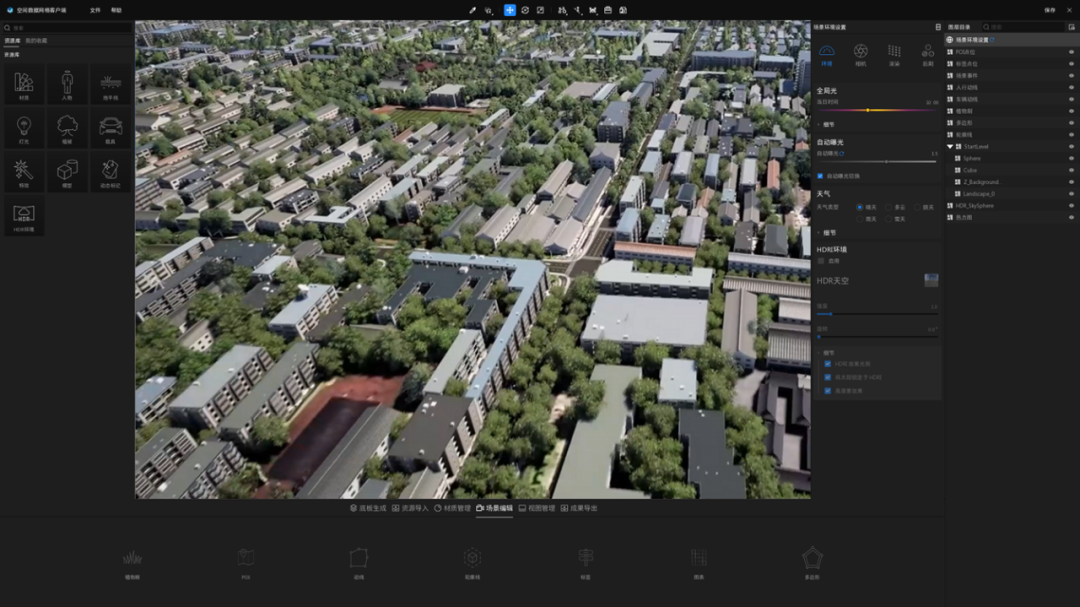Click the 保存 button
This screenshot has height=607, width=1080.
[1049, 10]
